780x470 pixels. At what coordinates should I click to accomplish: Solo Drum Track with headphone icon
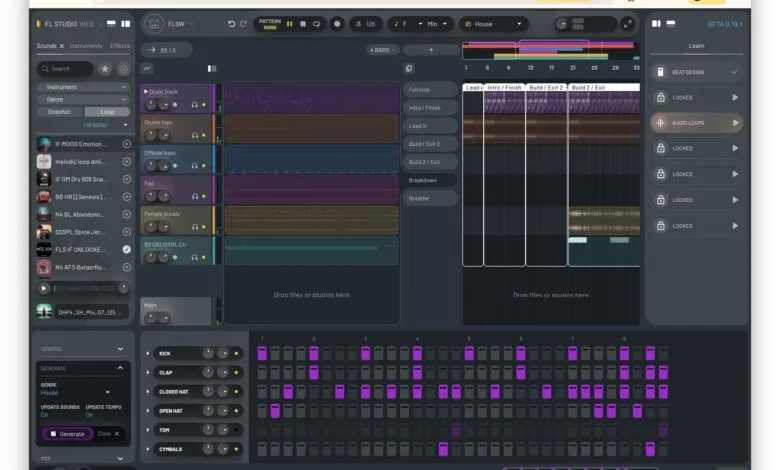[195, 105]
